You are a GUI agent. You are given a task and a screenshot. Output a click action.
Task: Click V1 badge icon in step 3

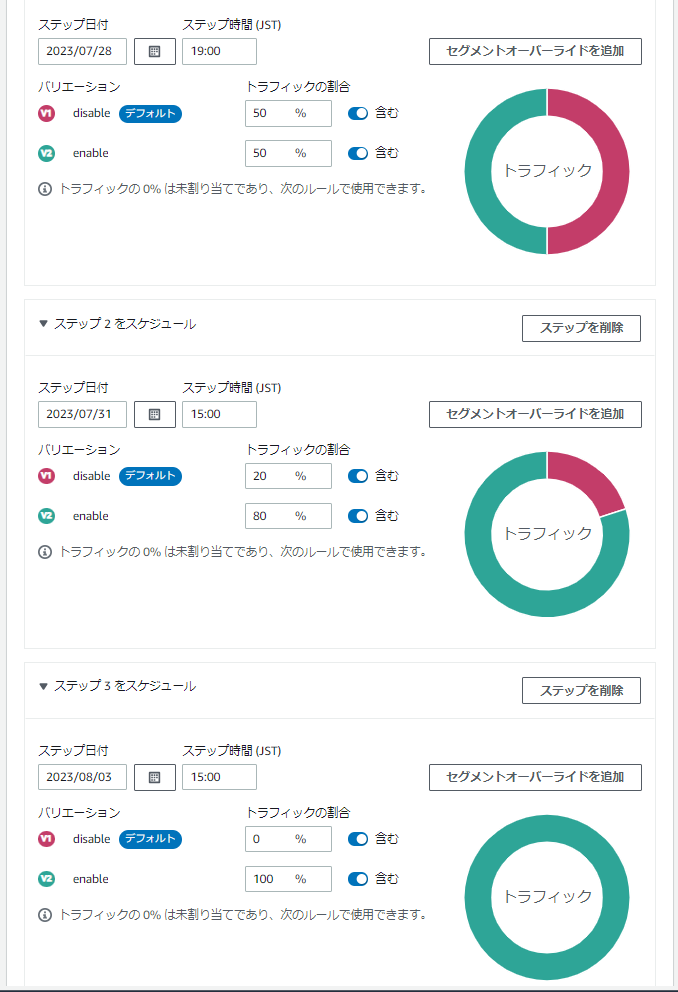(46, 839)
